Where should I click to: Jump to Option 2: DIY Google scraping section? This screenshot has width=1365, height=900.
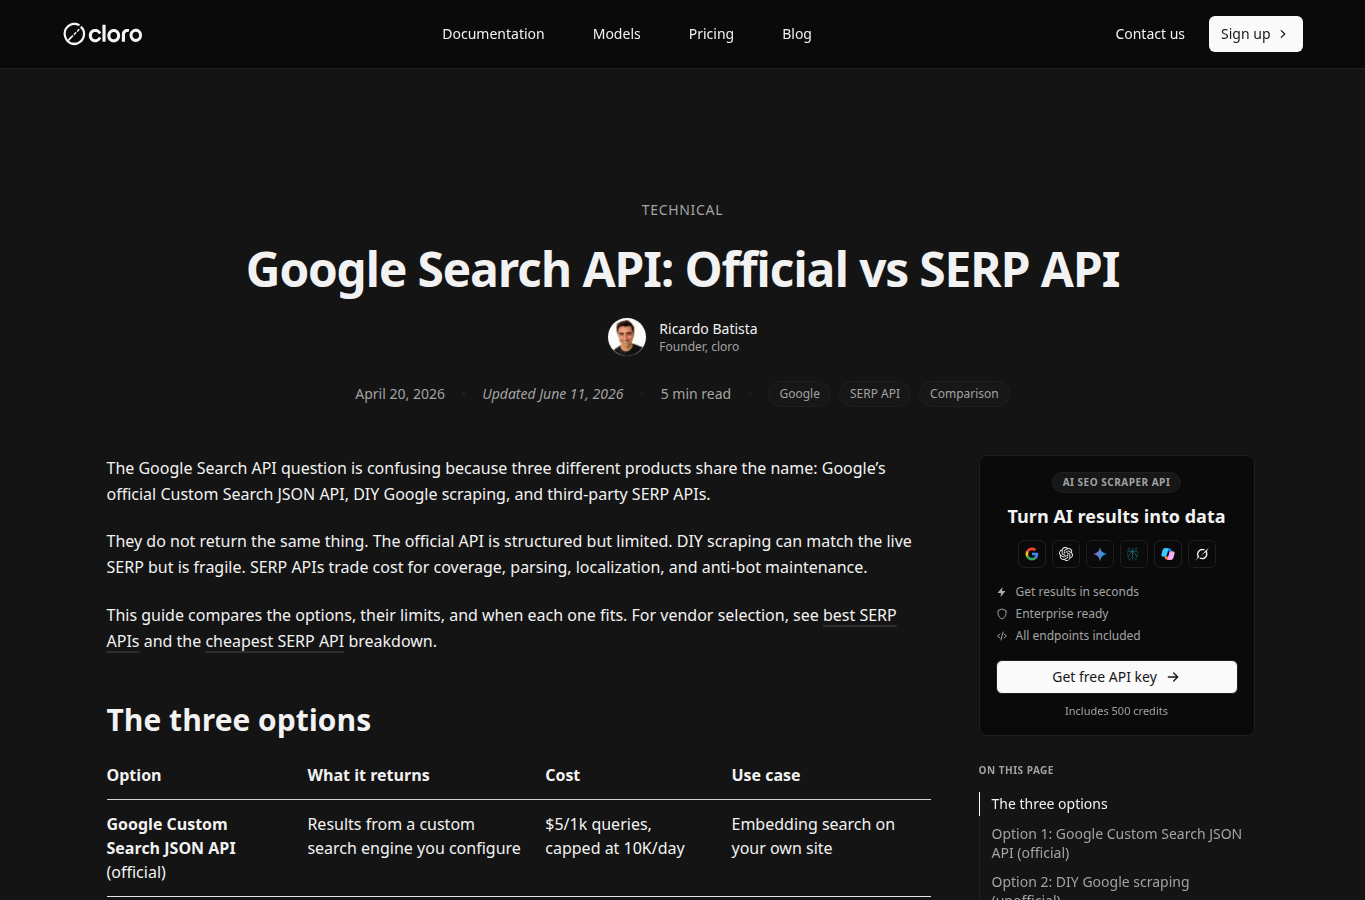pyautogui.click(x=1090, y=887)
